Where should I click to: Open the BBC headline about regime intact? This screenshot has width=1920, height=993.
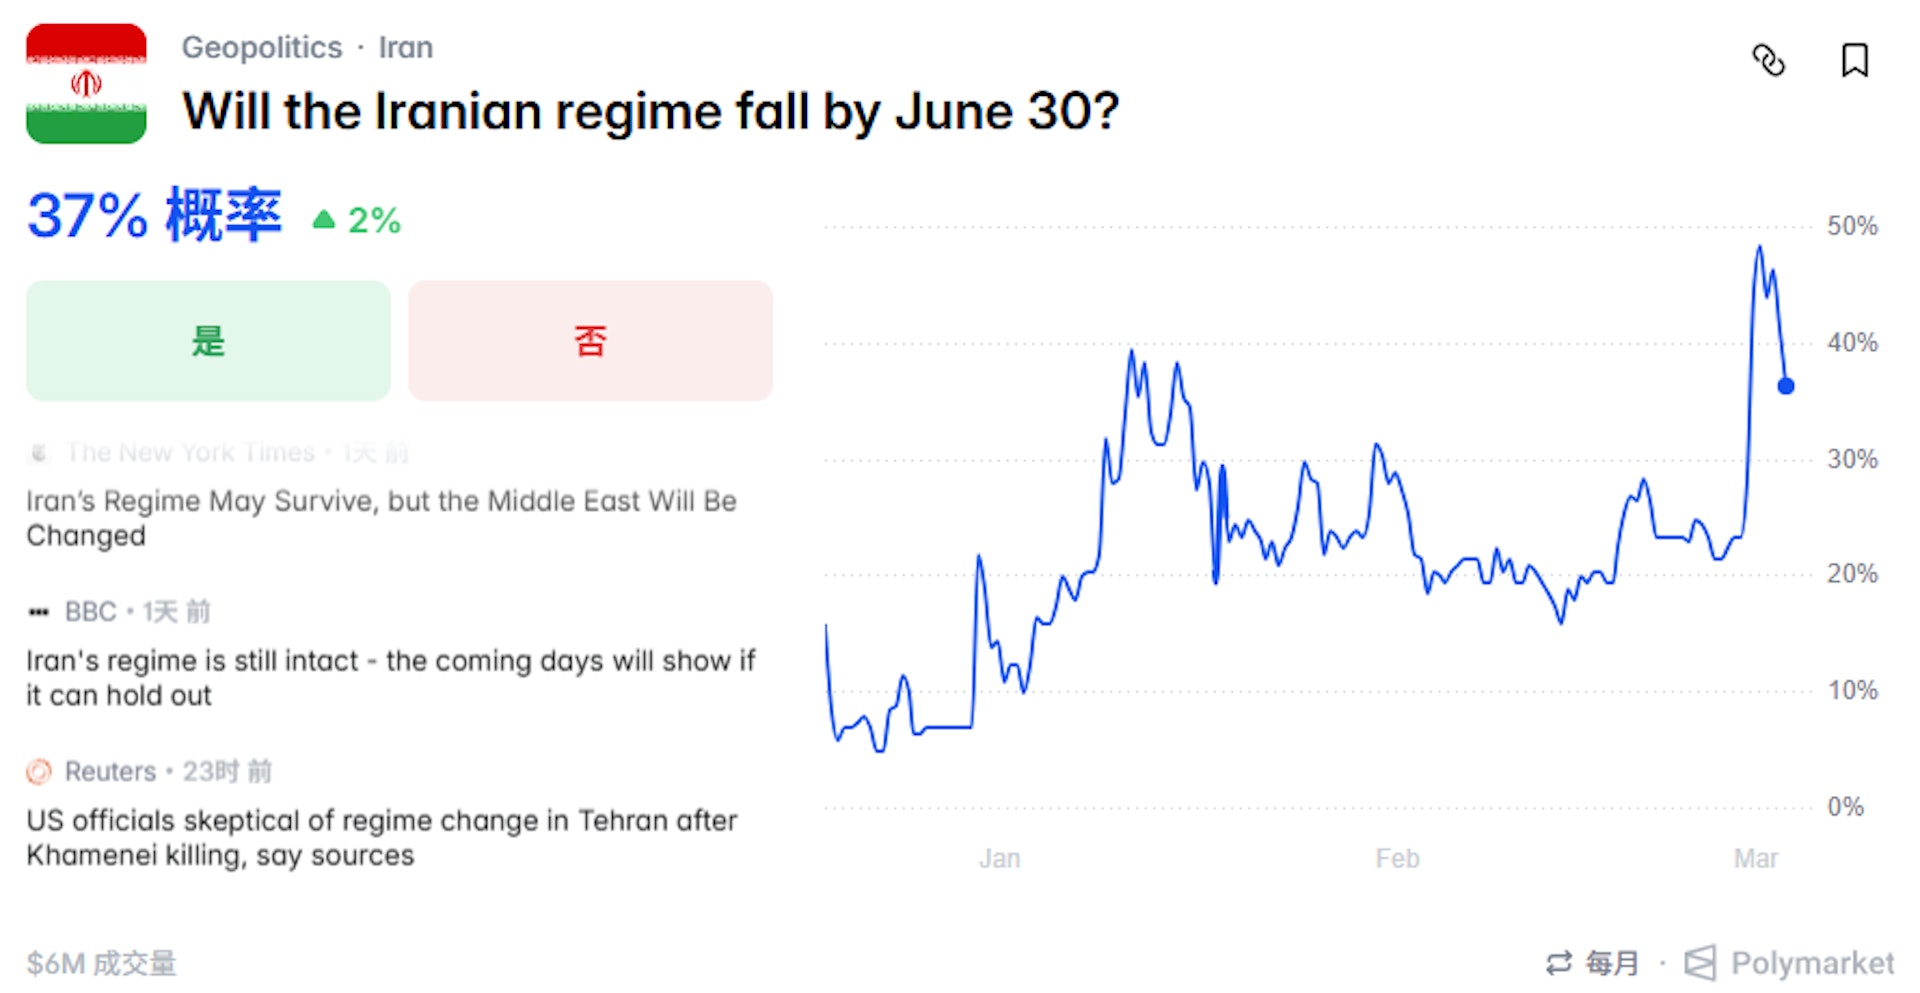tap(390, 677)
